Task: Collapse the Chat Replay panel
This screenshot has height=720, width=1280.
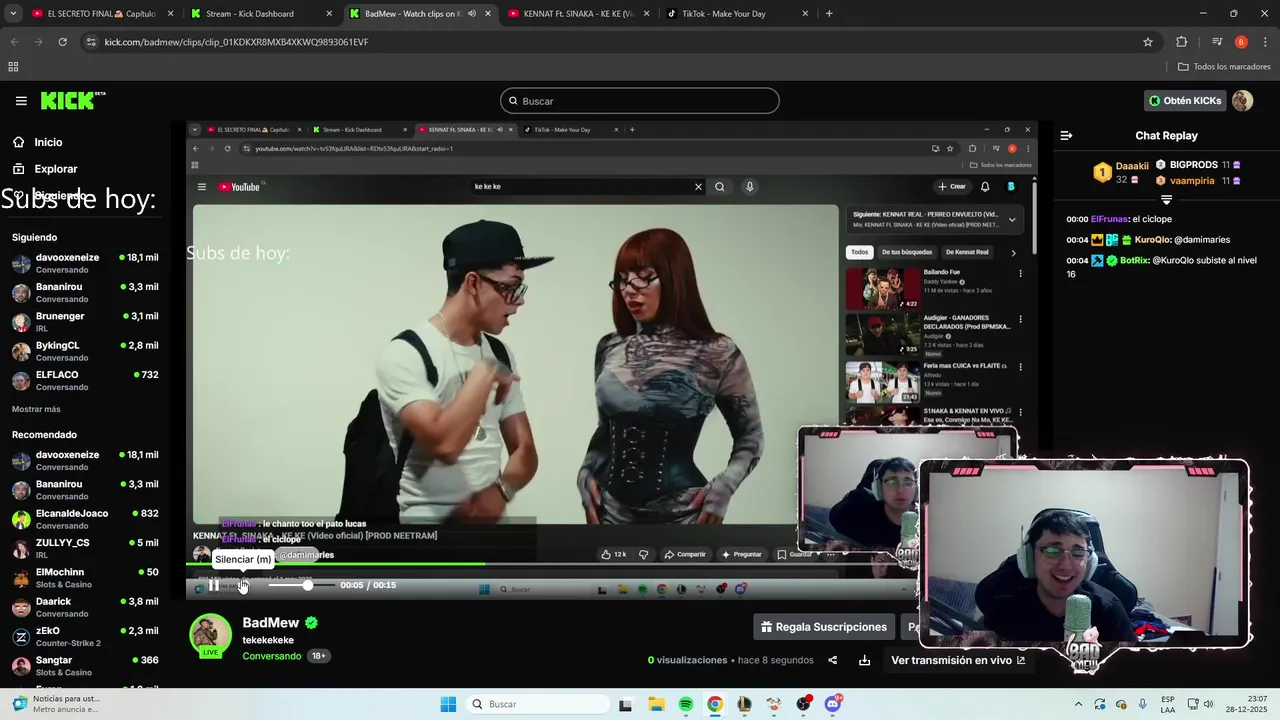Action: tap(1066, 135)
